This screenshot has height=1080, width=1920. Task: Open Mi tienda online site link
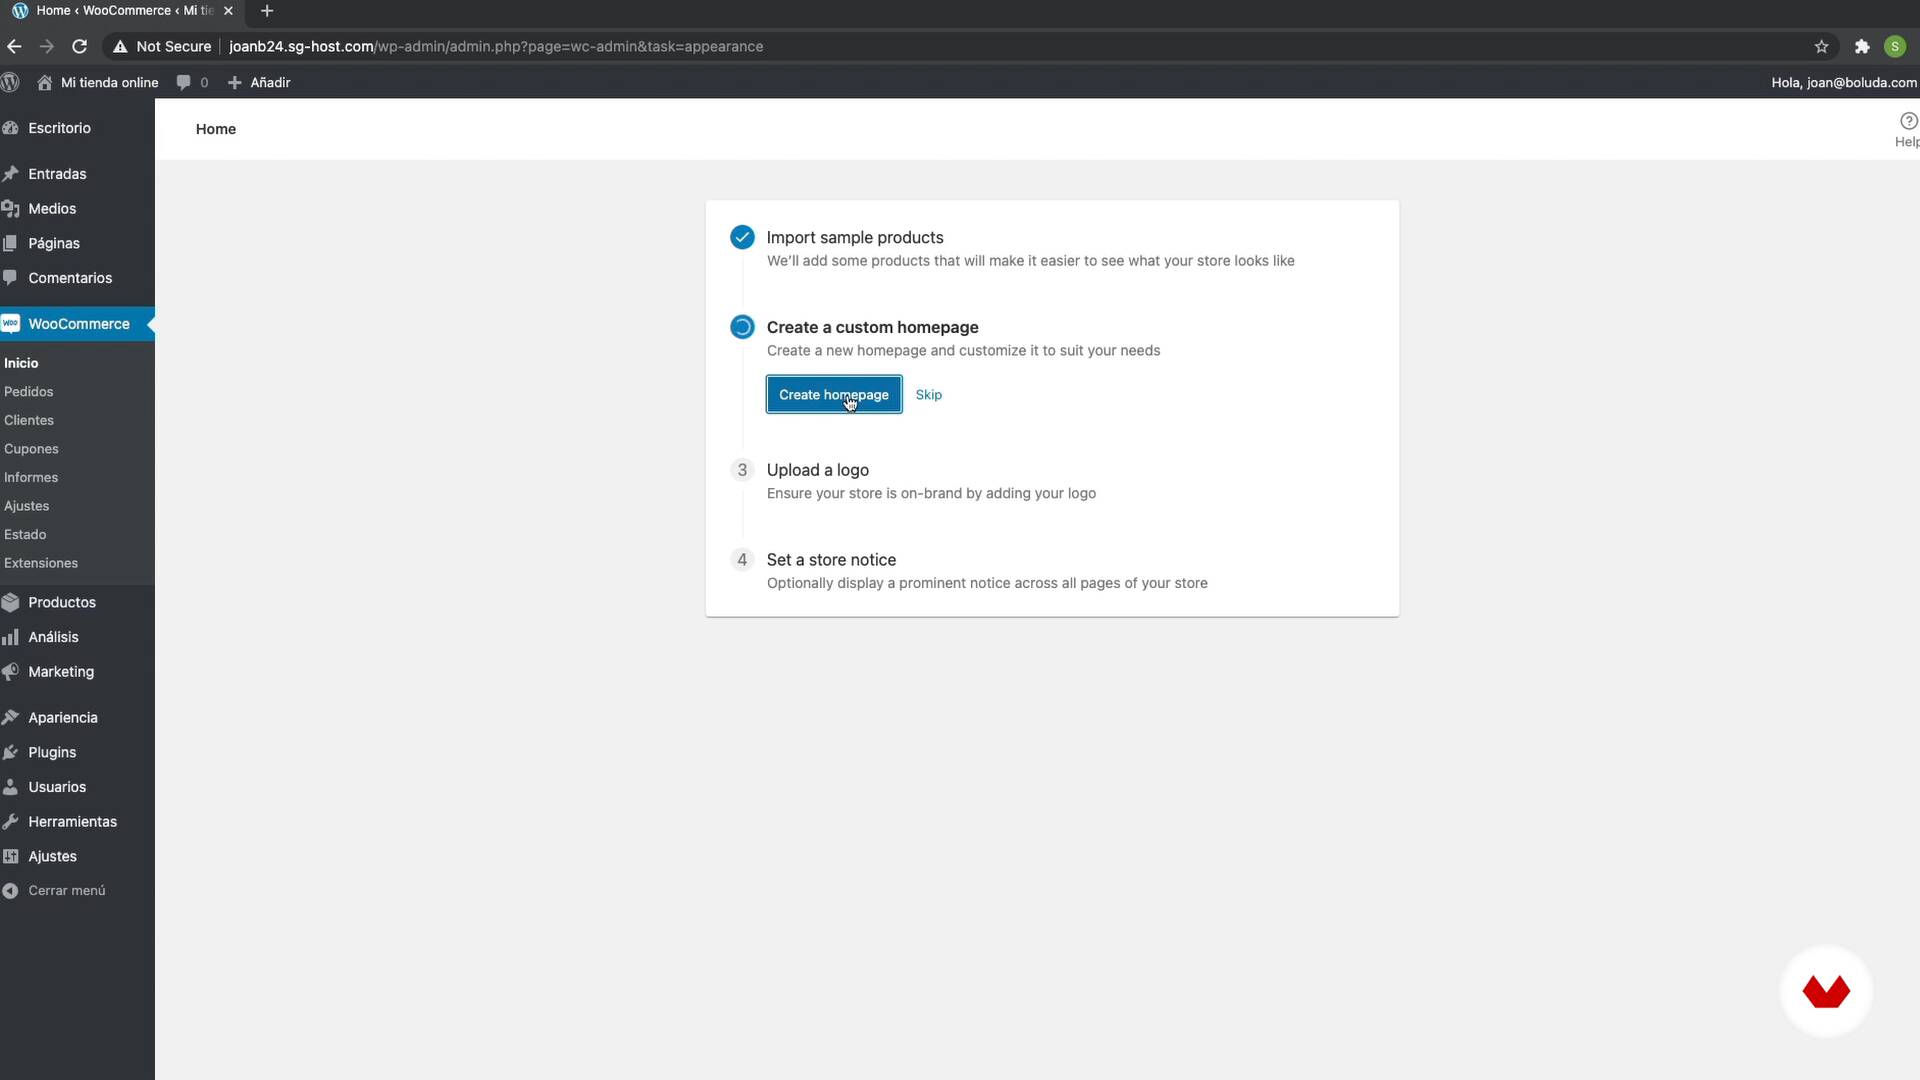(x=98, y=82)
